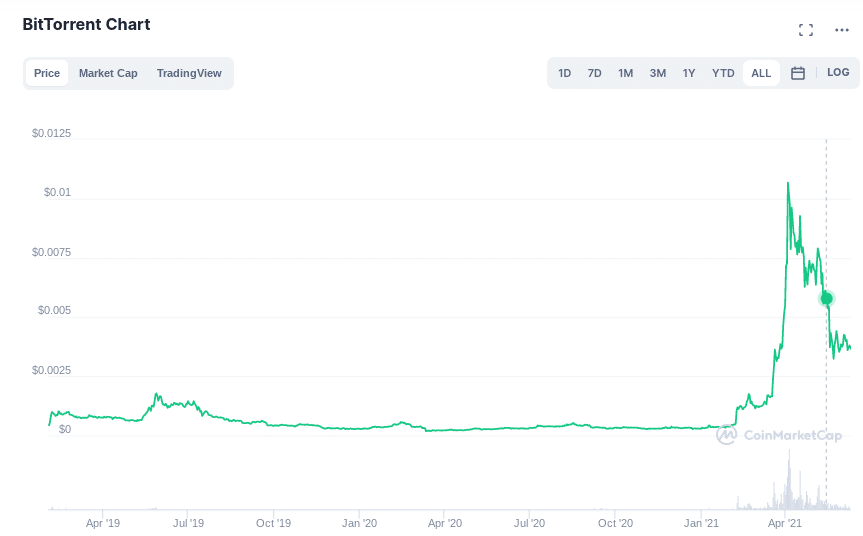Click the Apr '20 x-axis label
The height and width of the screenshot is (536, 863).
click(x=445, y=523)
